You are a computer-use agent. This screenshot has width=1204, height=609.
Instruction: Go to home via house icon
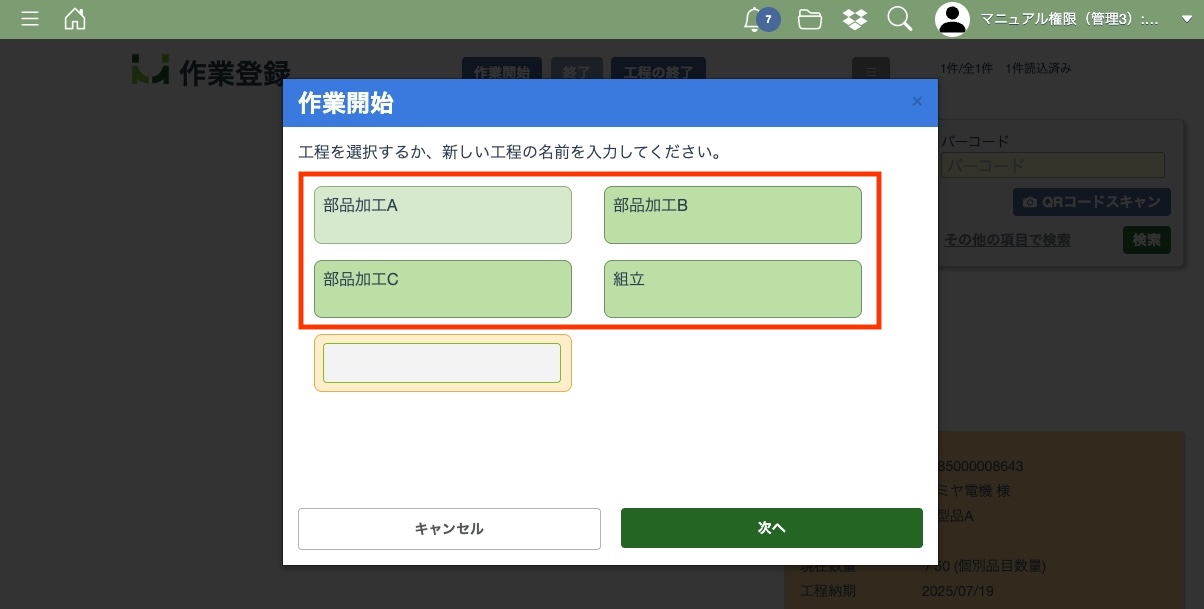pos(75,19)
